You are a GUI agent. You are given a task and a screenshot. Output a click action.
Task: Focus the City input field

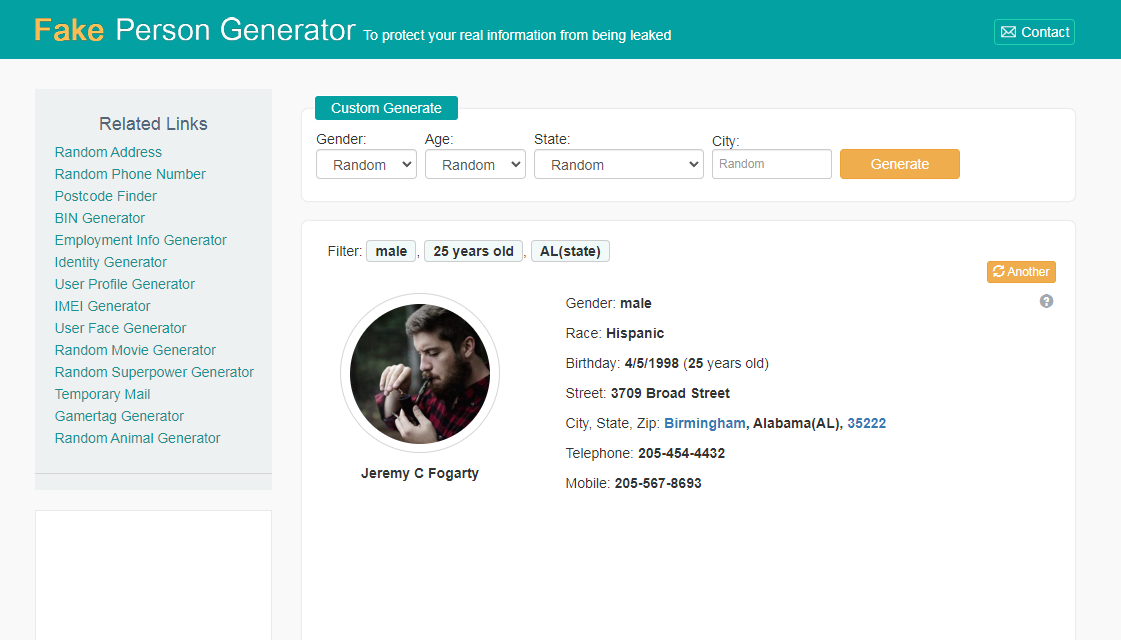(x=771, y=164)
